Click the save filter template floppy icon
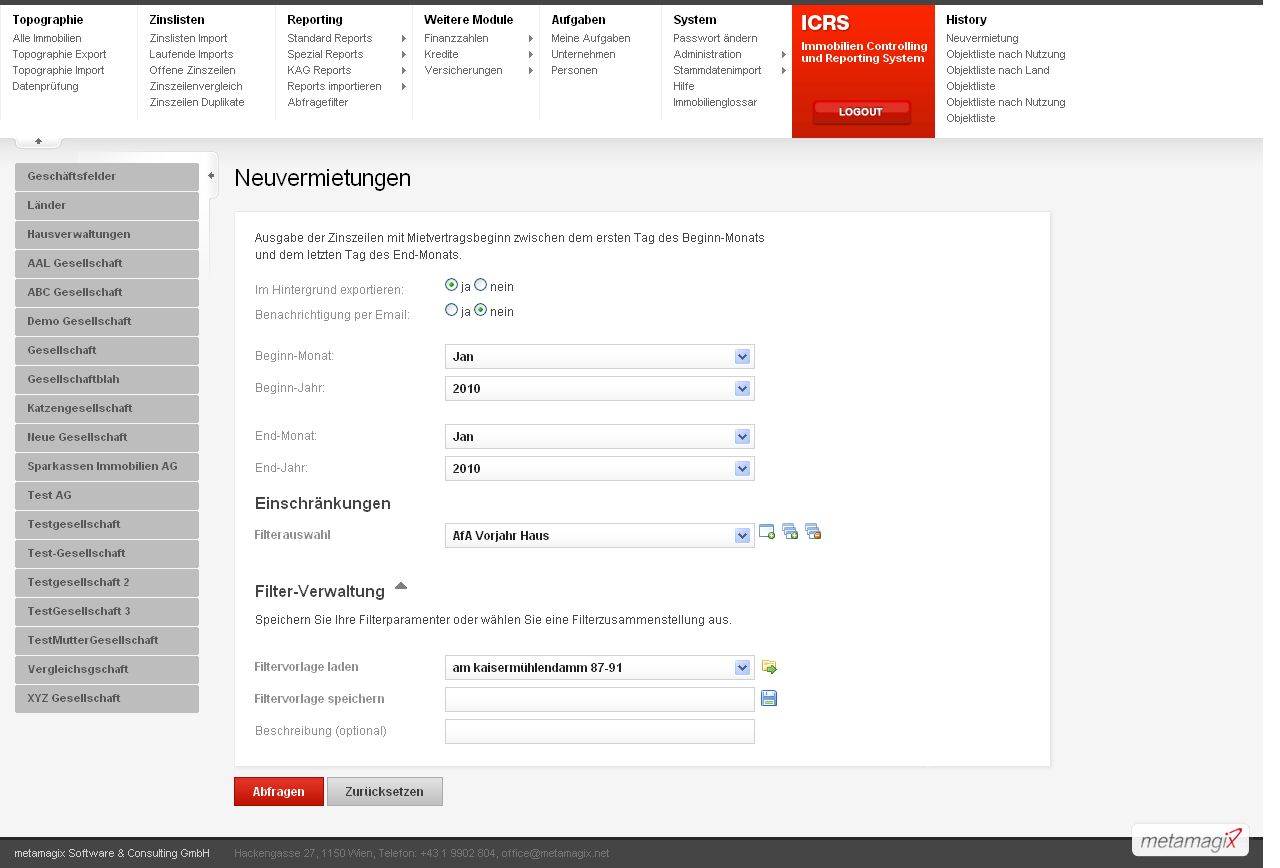The width and height of the screenshot is (1280, 868). [x=769, y=698]
